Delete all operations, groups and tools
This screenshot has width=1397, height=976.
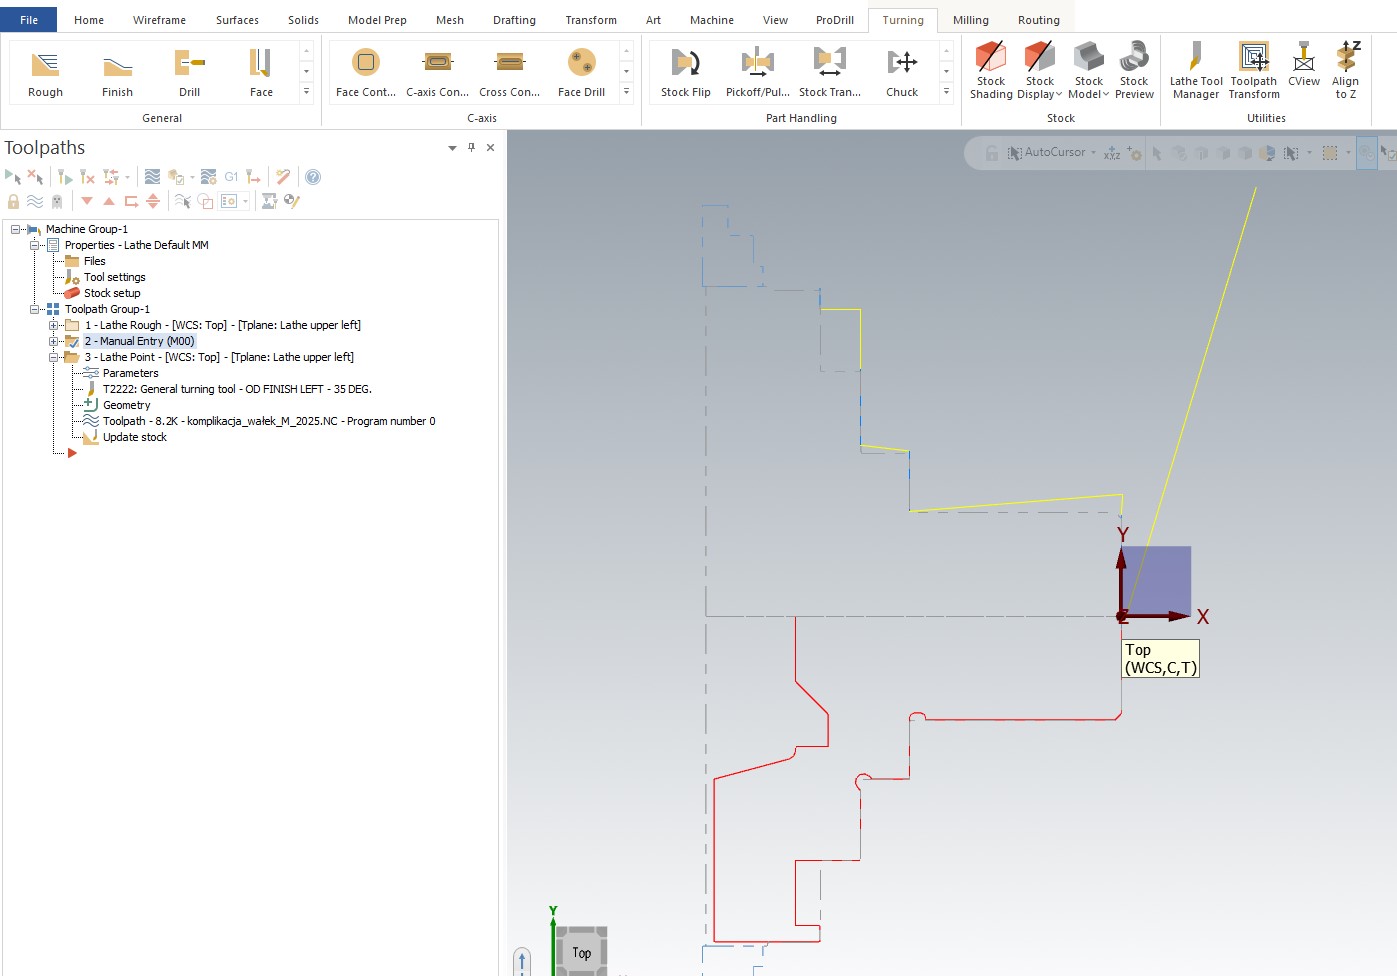pos(283,177)
